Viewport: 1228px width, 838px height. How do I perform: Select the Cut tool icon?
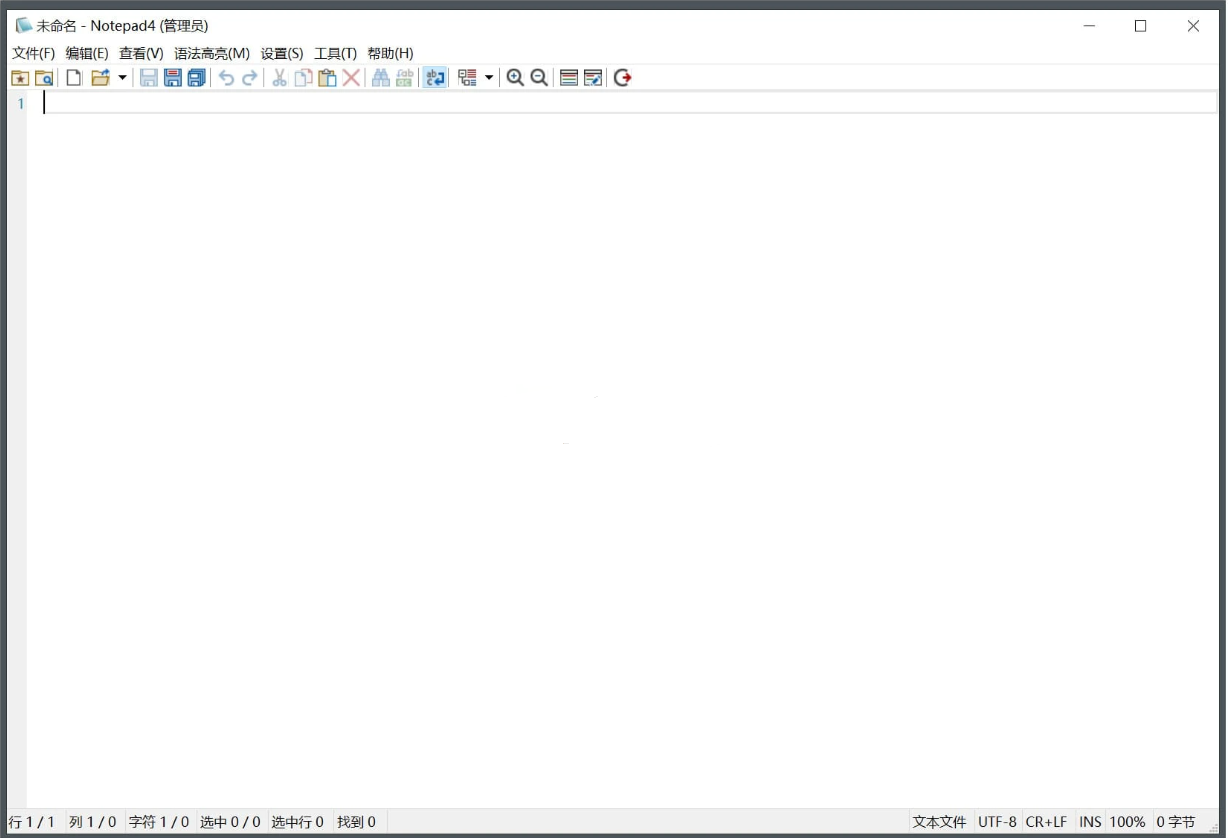[278, 77]
